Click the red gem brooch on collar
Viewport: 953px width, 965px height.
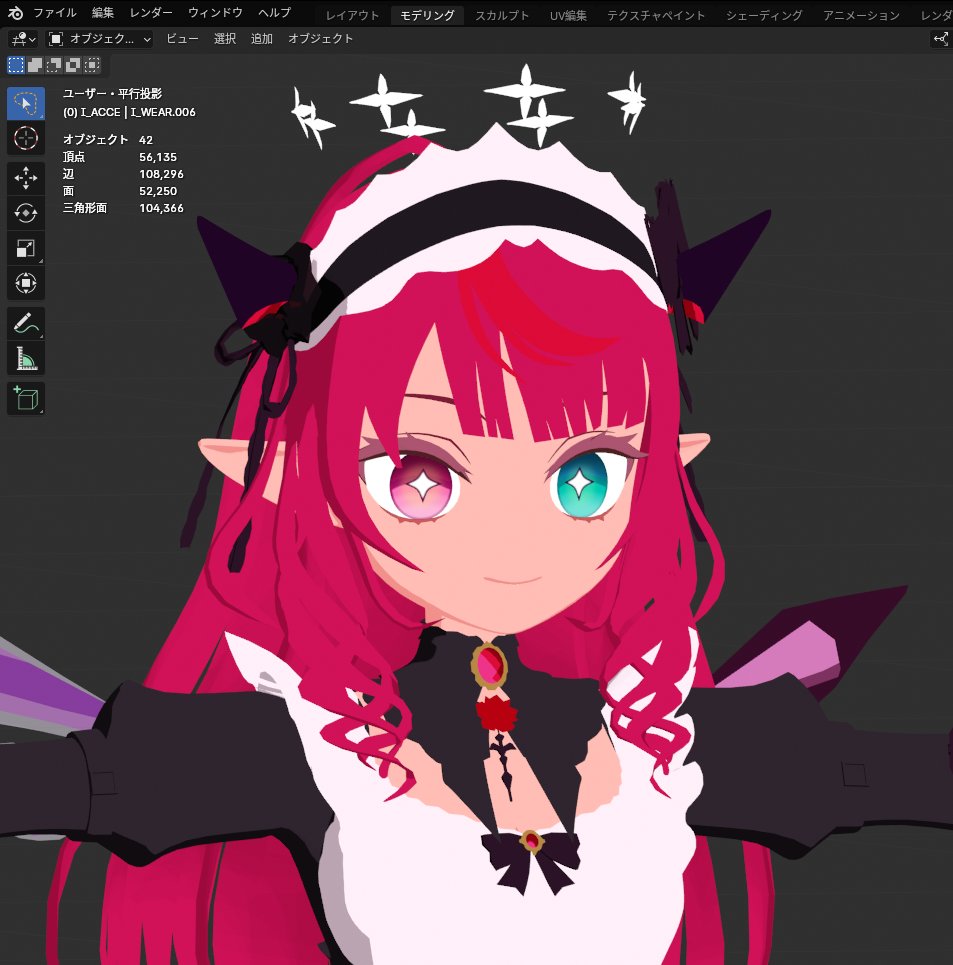(490, 665)
